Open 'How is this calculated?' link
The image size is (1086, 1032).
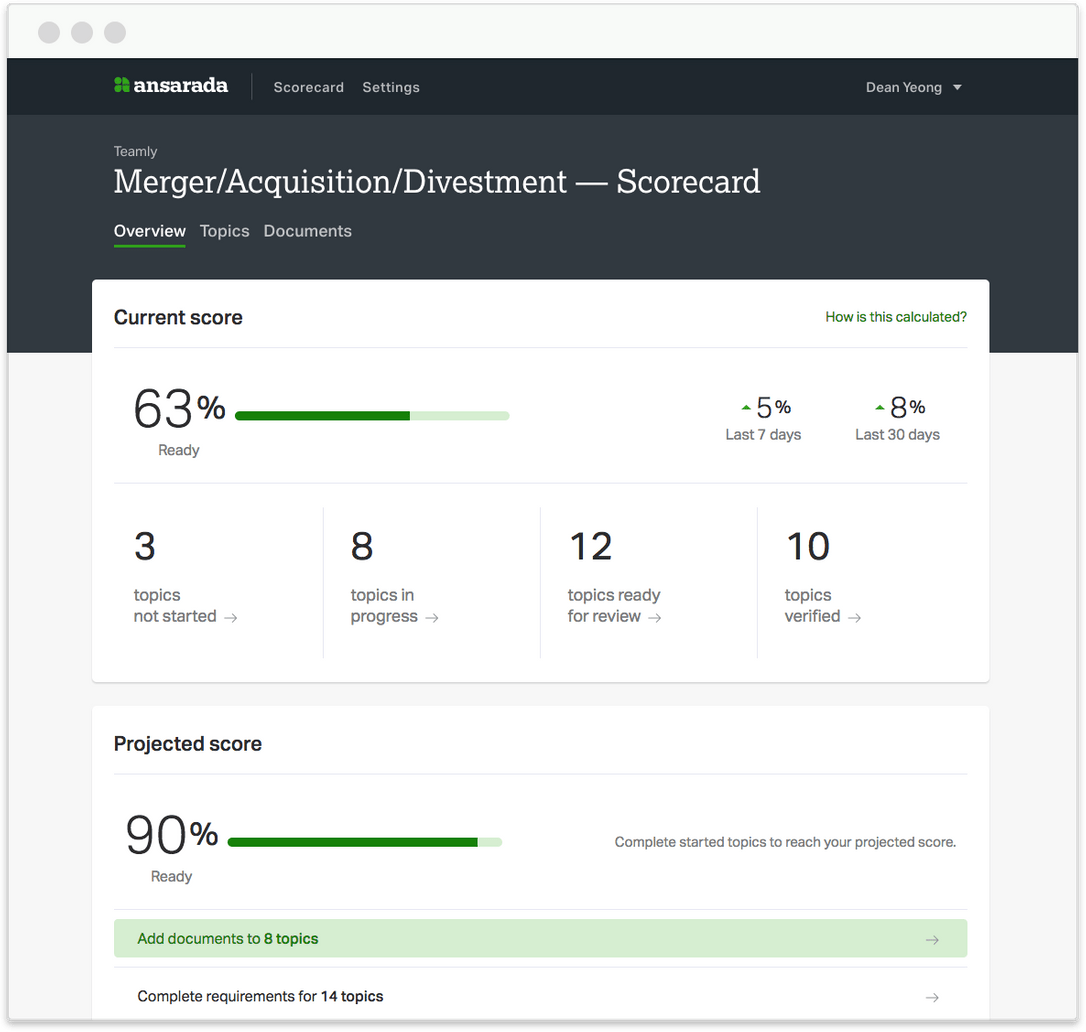895,317
